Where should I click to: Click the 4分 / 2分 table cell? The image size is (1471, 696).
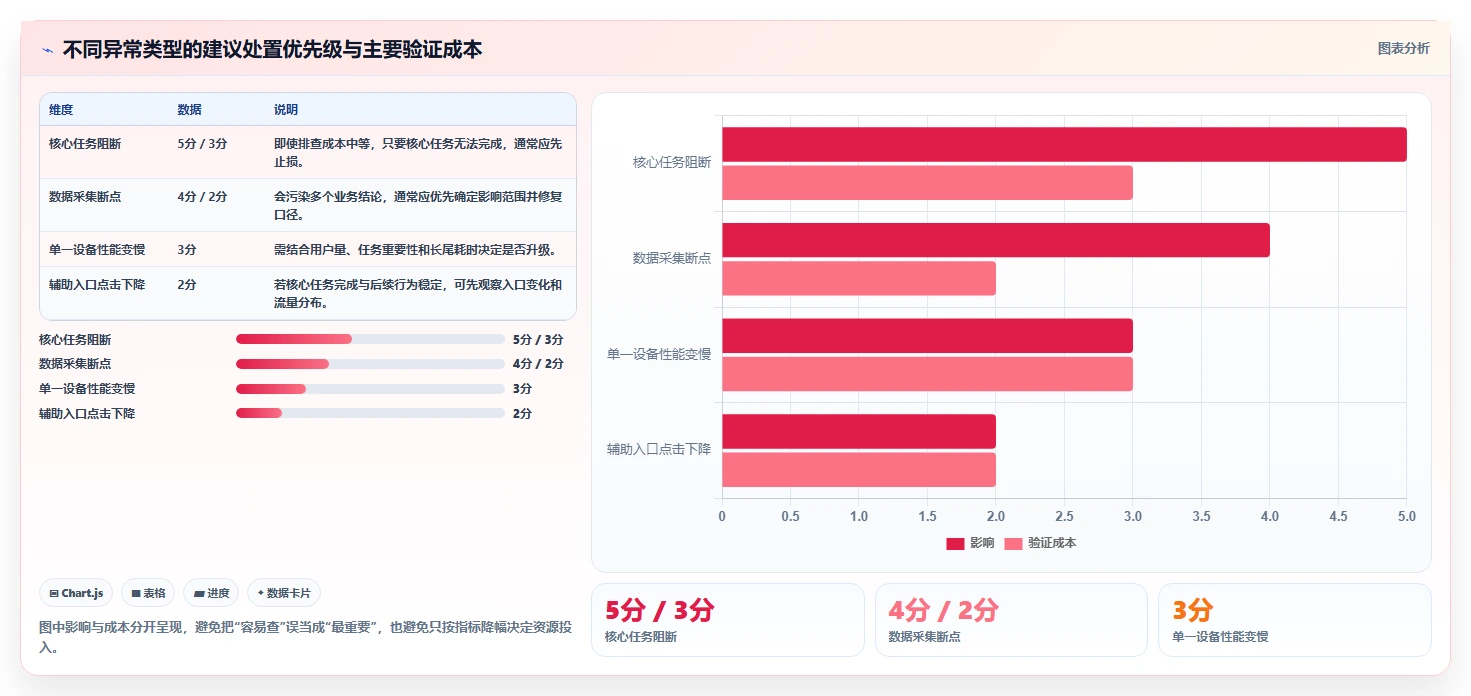point(202,197)
